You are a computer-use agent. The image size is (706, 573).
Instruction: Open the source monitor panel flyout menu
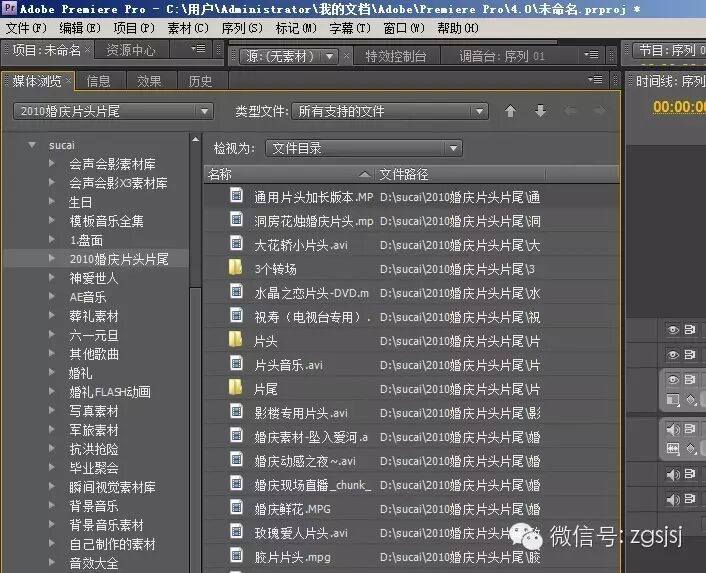click(591, 55)
